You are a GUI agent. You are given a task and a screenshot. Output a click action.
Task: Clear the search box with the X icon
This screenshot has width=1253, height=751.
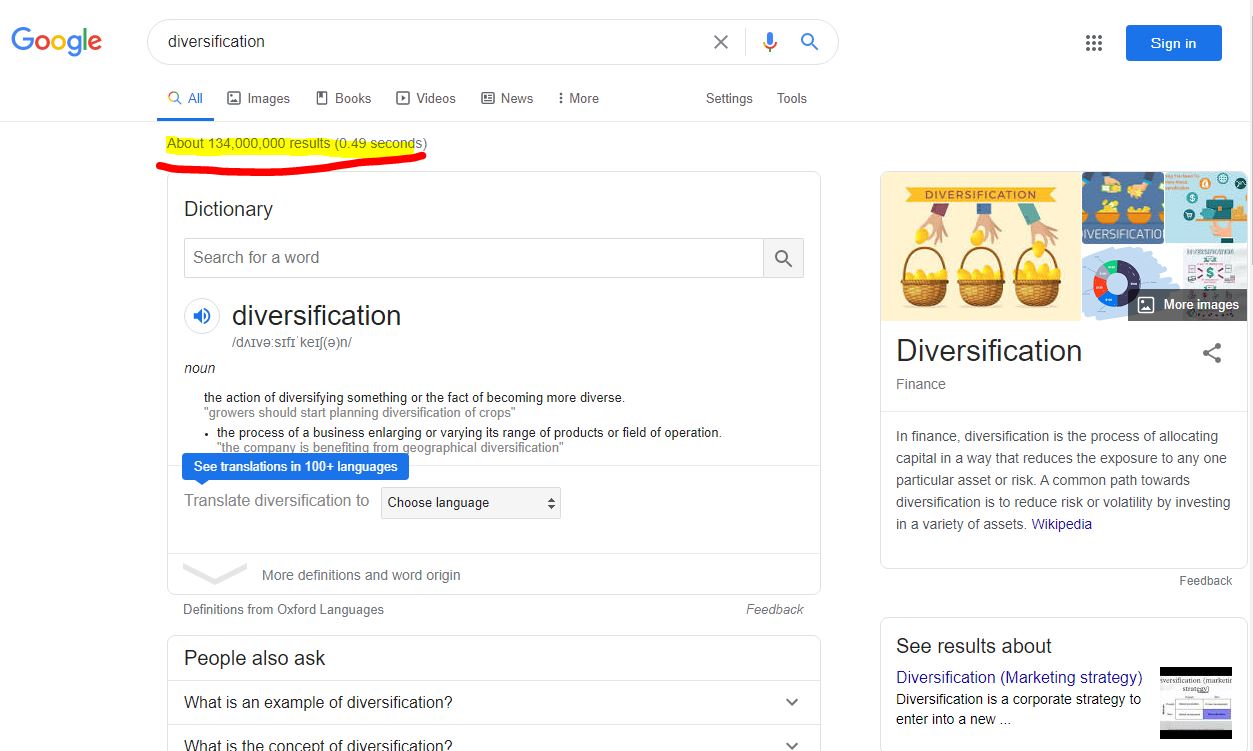pyautogui.click(x=721, y=42)
